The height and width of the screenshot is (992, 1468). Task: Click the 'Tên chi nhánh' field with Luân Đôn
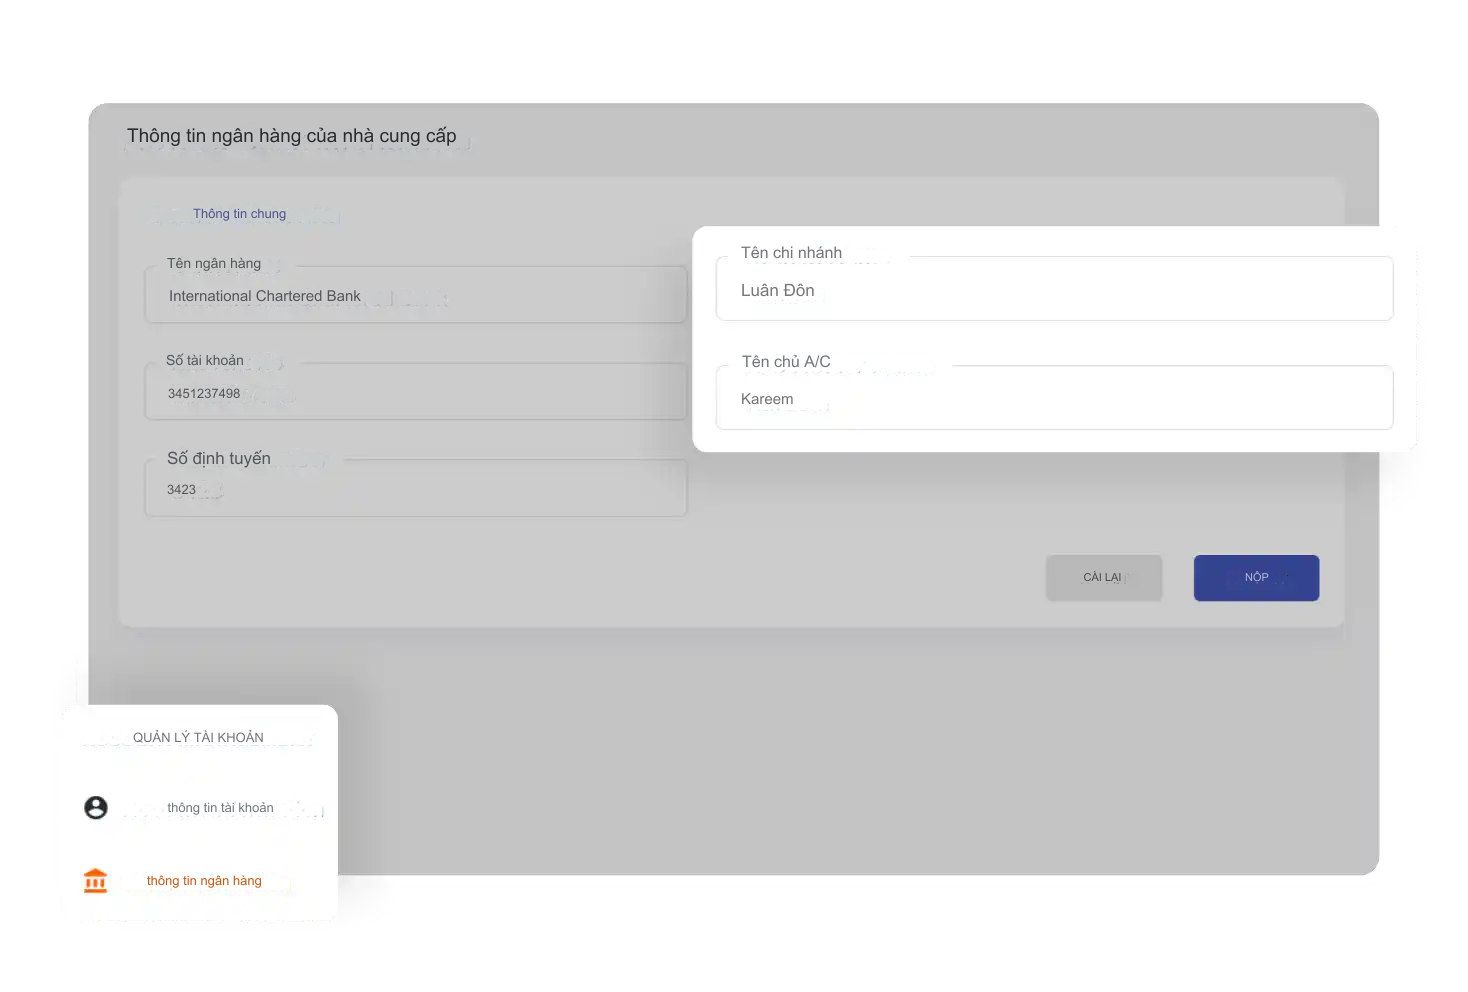[1055, 289]
